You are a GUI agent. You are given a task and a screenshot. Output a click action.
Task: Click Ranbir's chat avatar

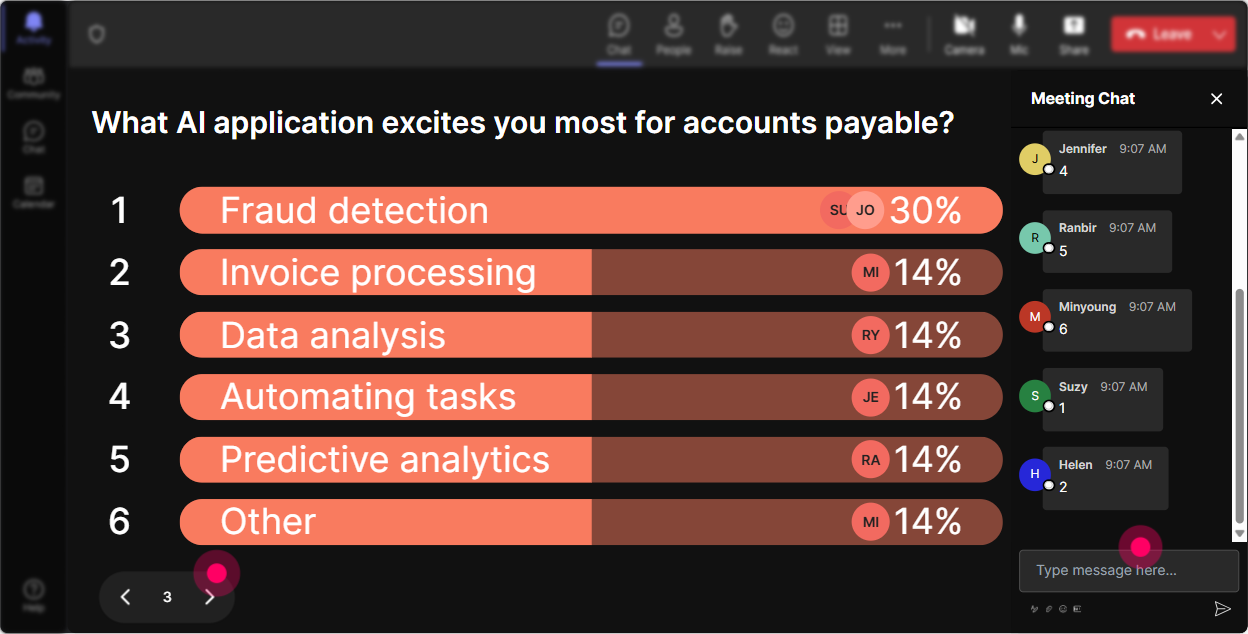click(x=1035, y=238)
